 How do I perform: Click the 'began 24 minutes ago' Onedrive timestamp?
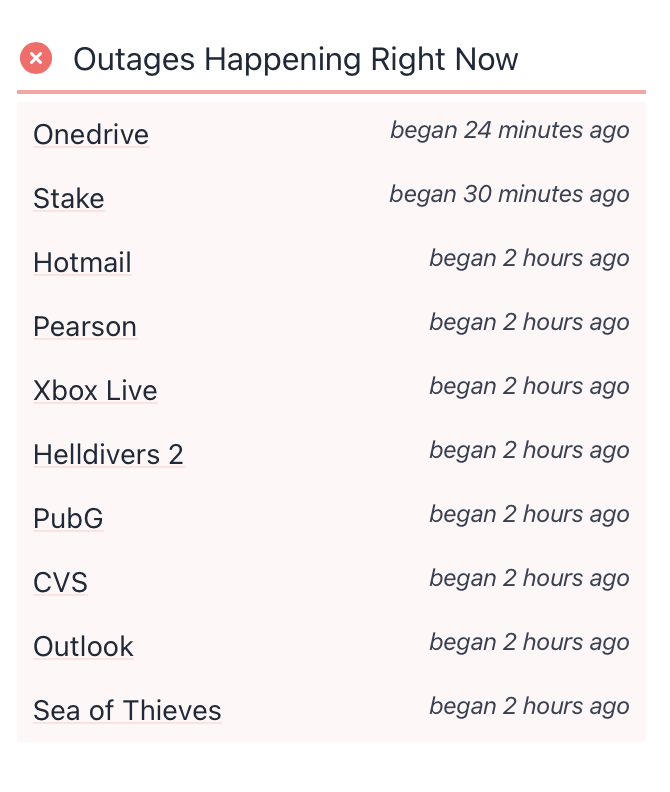click(x=509, y=130)
